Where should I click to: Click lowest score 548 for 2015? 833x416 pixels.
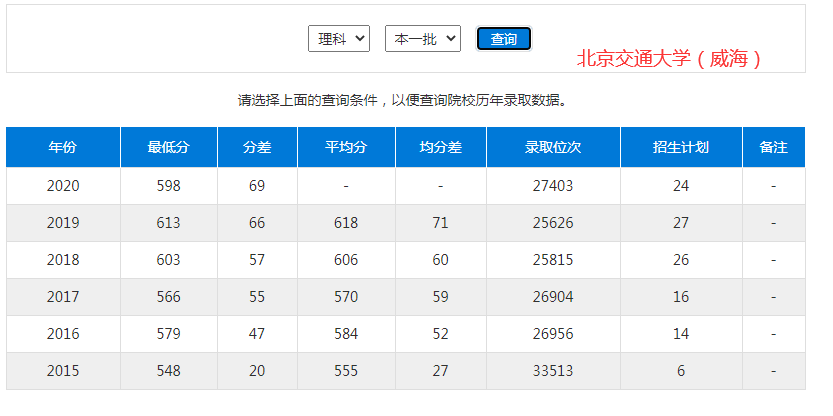168,370
